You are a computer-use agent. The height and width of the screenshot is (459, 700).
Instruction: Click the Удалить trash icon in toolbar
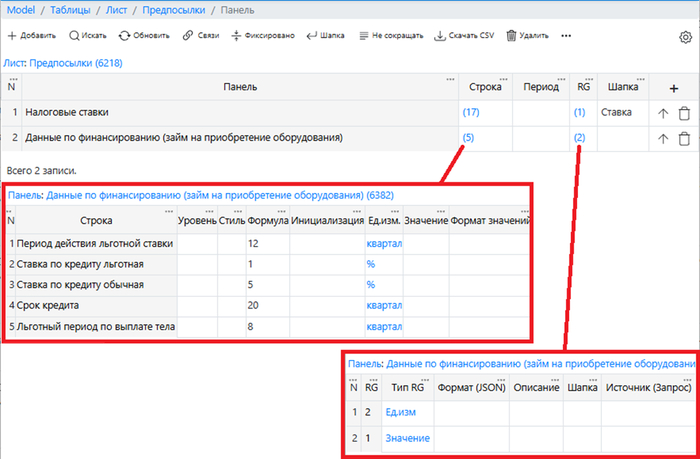point(527,36)
